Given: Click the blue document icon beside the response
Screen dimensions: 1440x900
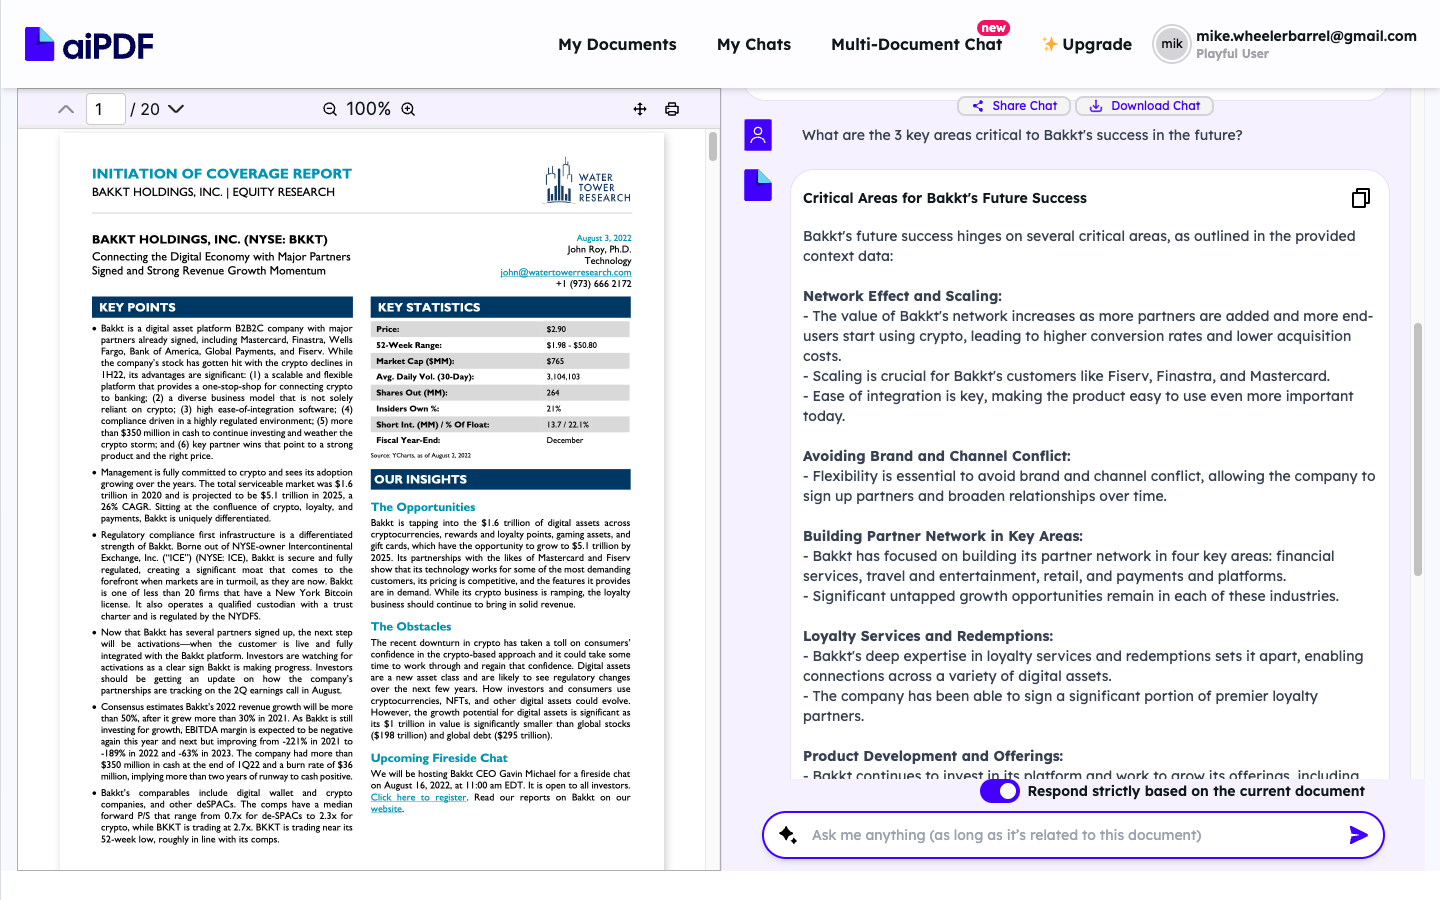Looking at the screenshot, I should tap(758, 185).
